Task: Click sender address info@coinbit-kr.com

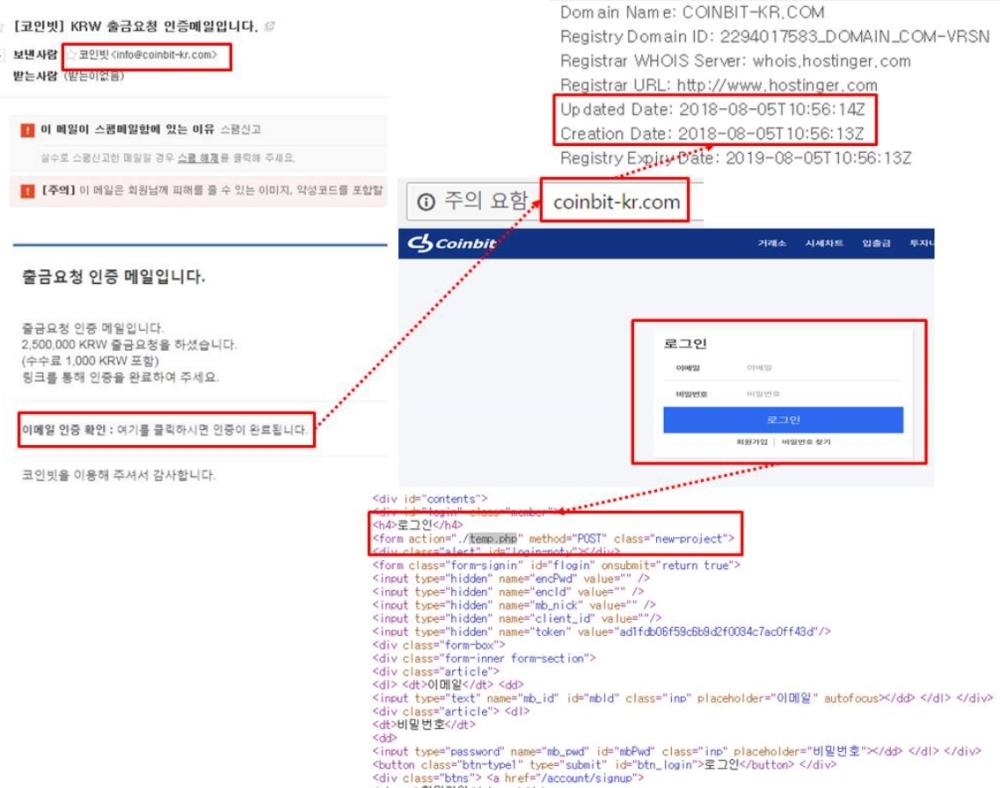Action: 164,55
